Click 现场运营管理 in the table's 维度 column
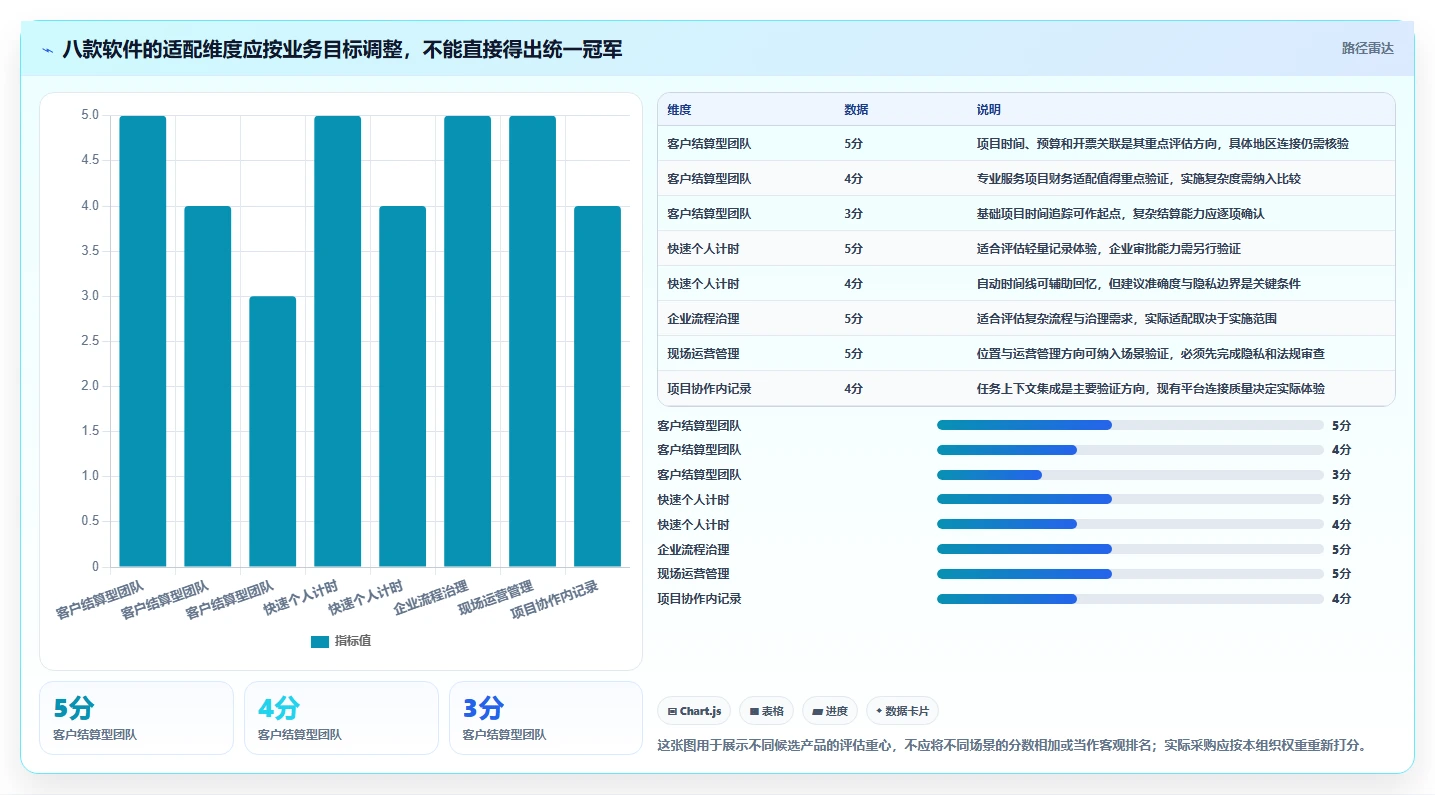The height and width of the screenshot is (795, 1435). click(x=703, y=354)
